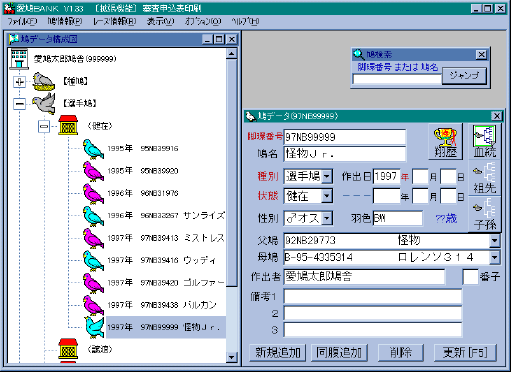
Task: Open race history with the trophy 翔歴 button
Action: [446, 142]
